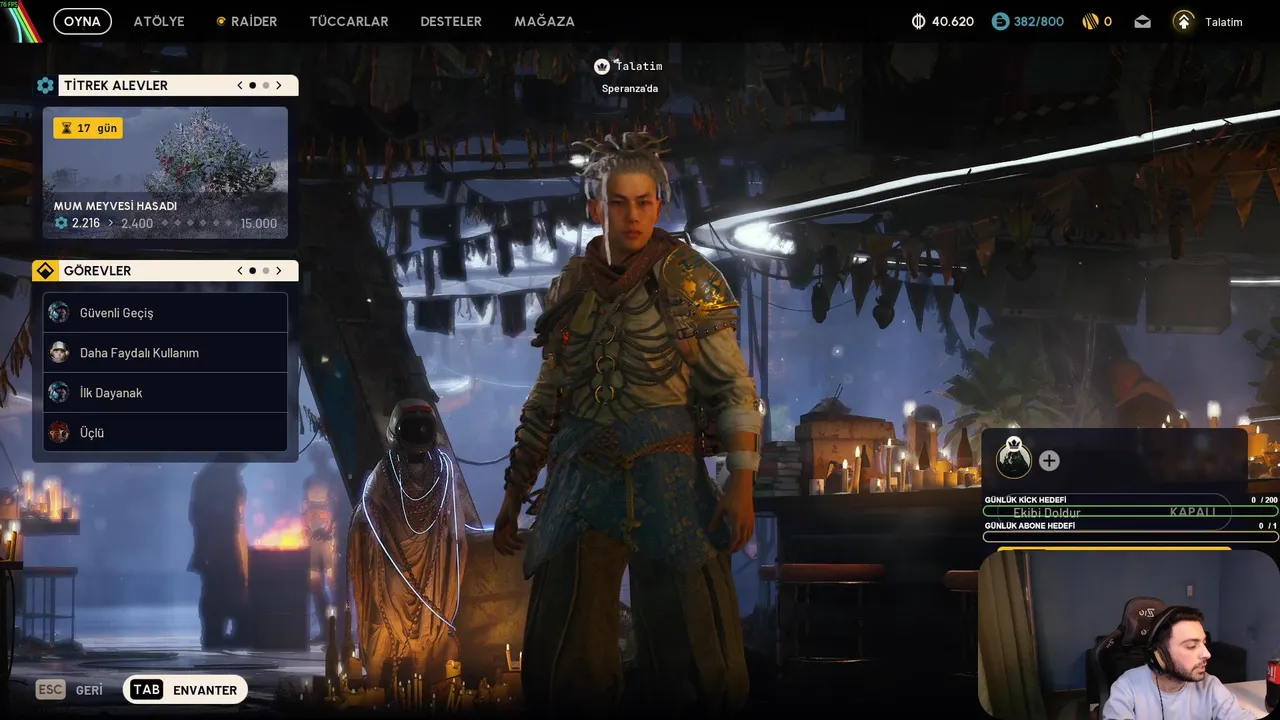
Task: Click the gear icon beside TİTREK ALEVLER
Action: click(x=45, y=86)
